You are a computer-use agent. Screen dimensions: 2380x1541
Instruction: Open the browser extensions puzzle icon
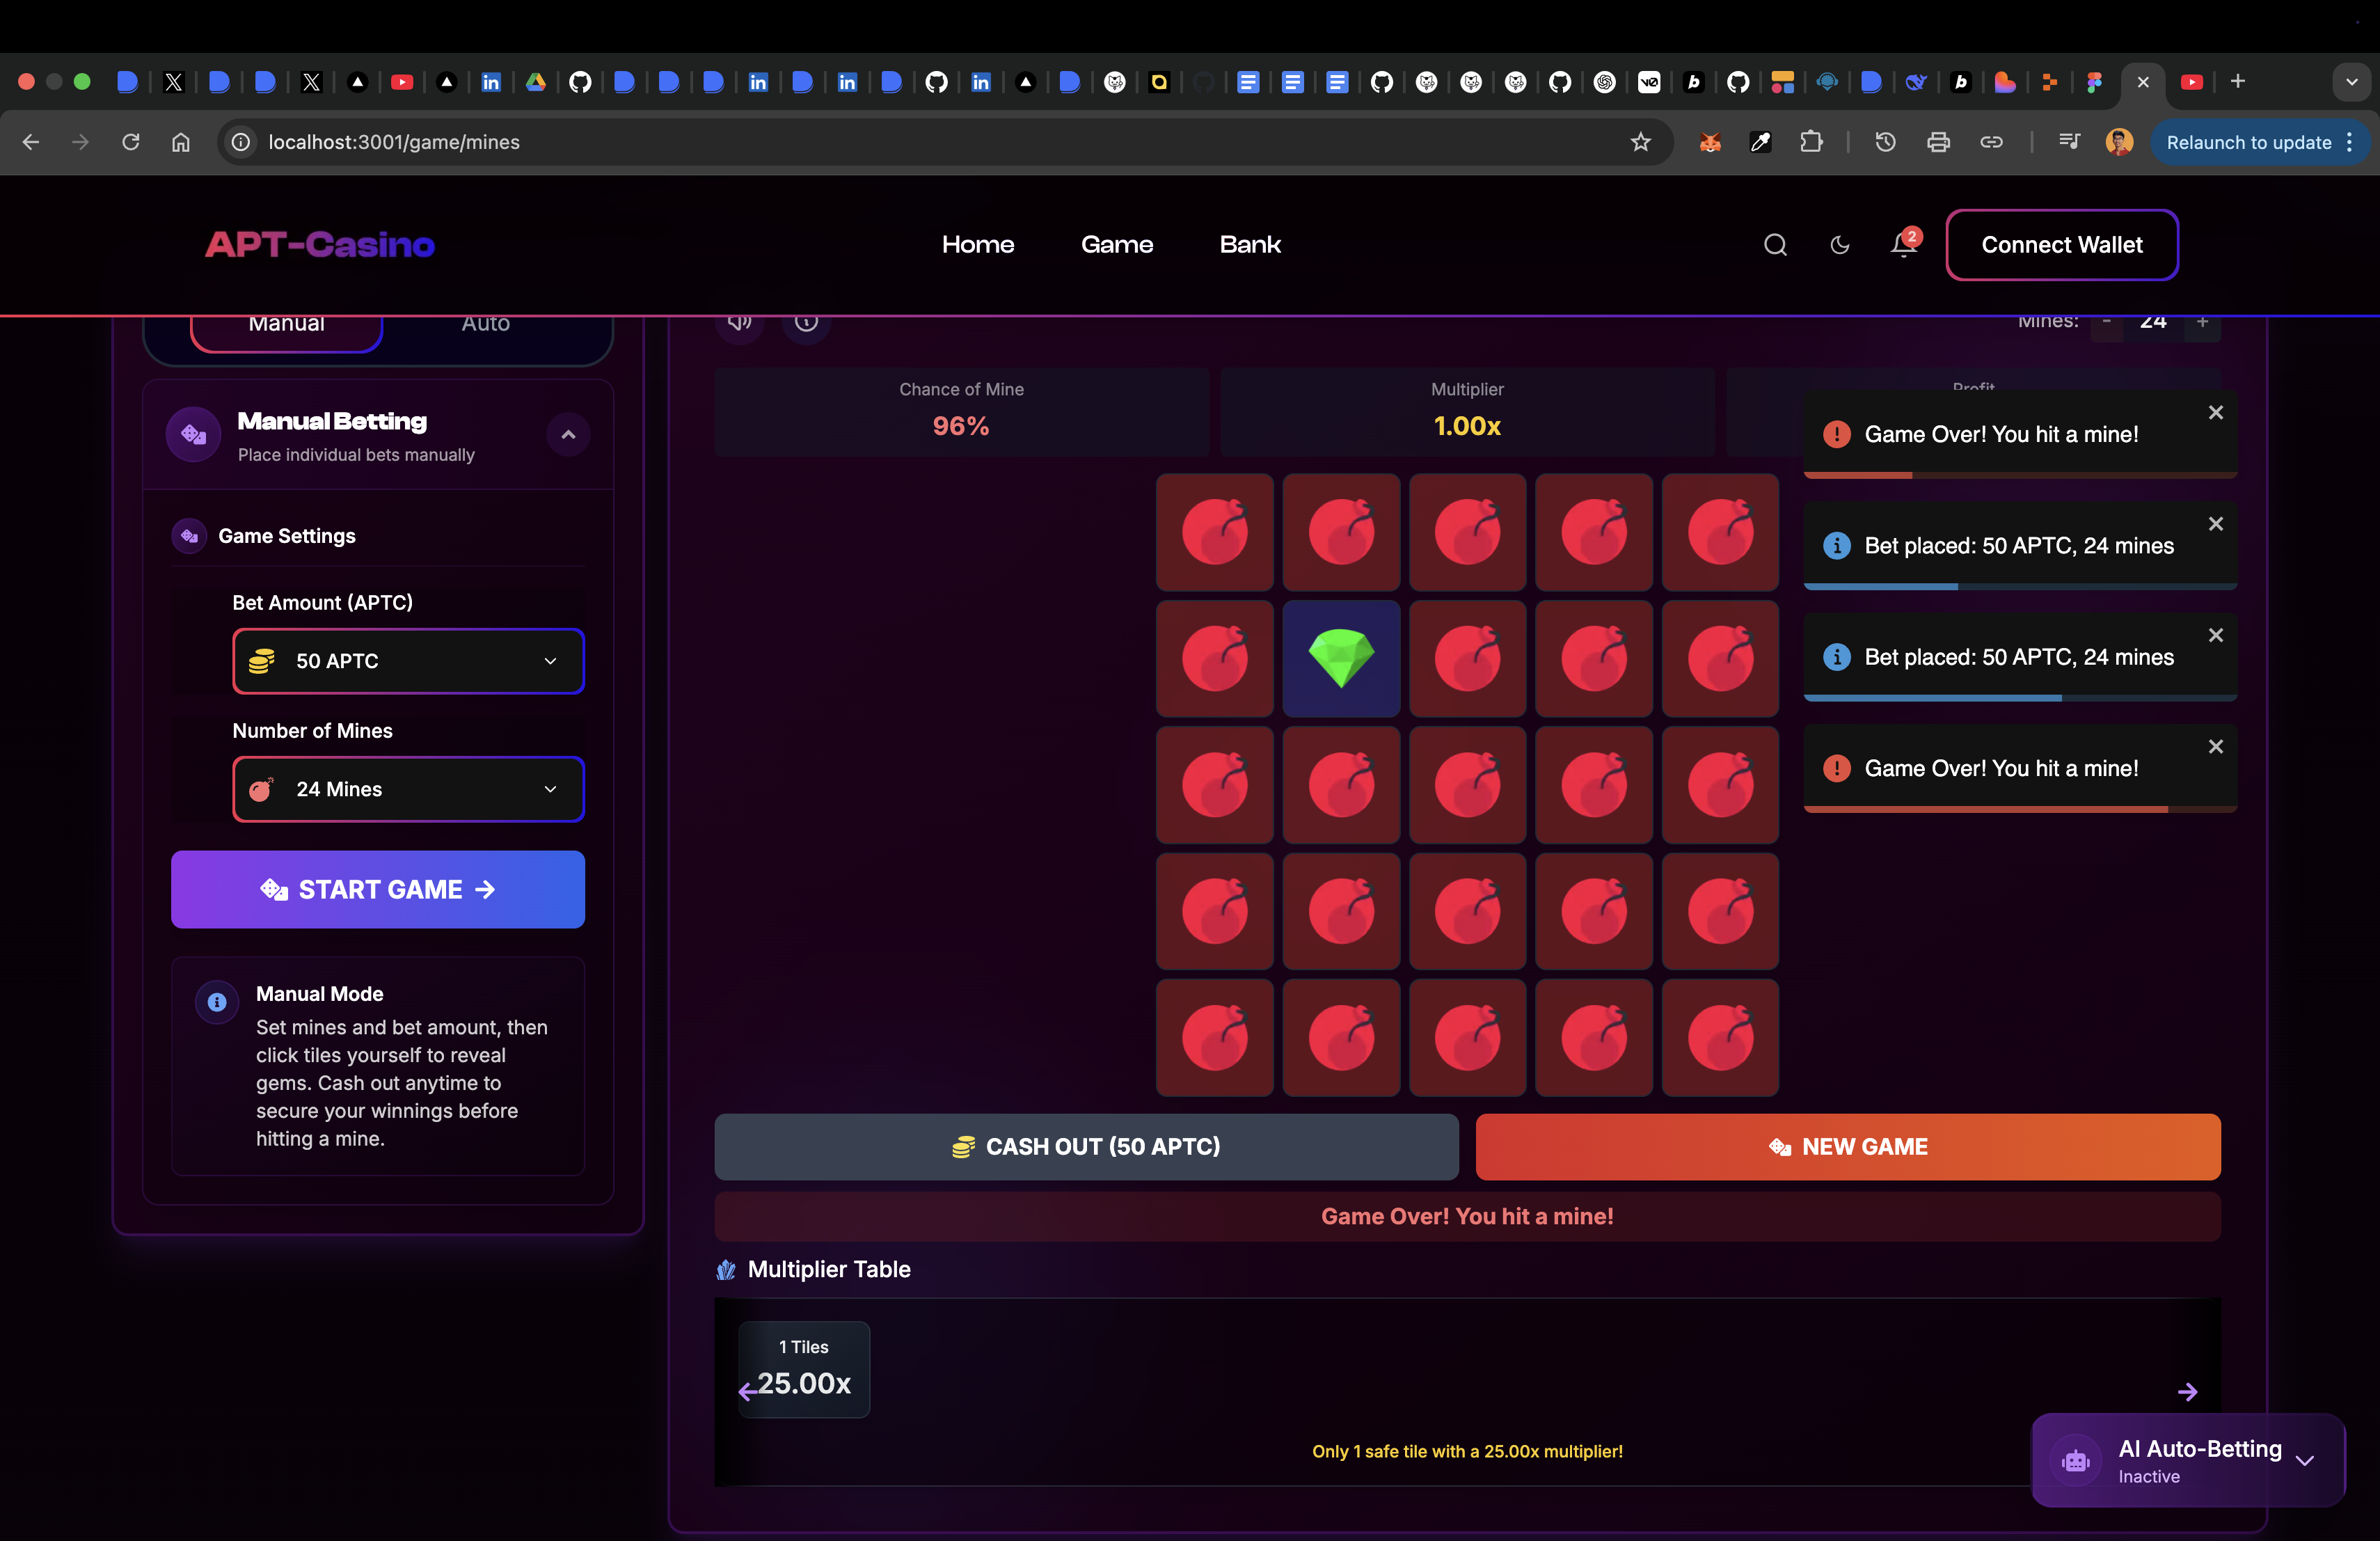click(x=1811, y=142)
